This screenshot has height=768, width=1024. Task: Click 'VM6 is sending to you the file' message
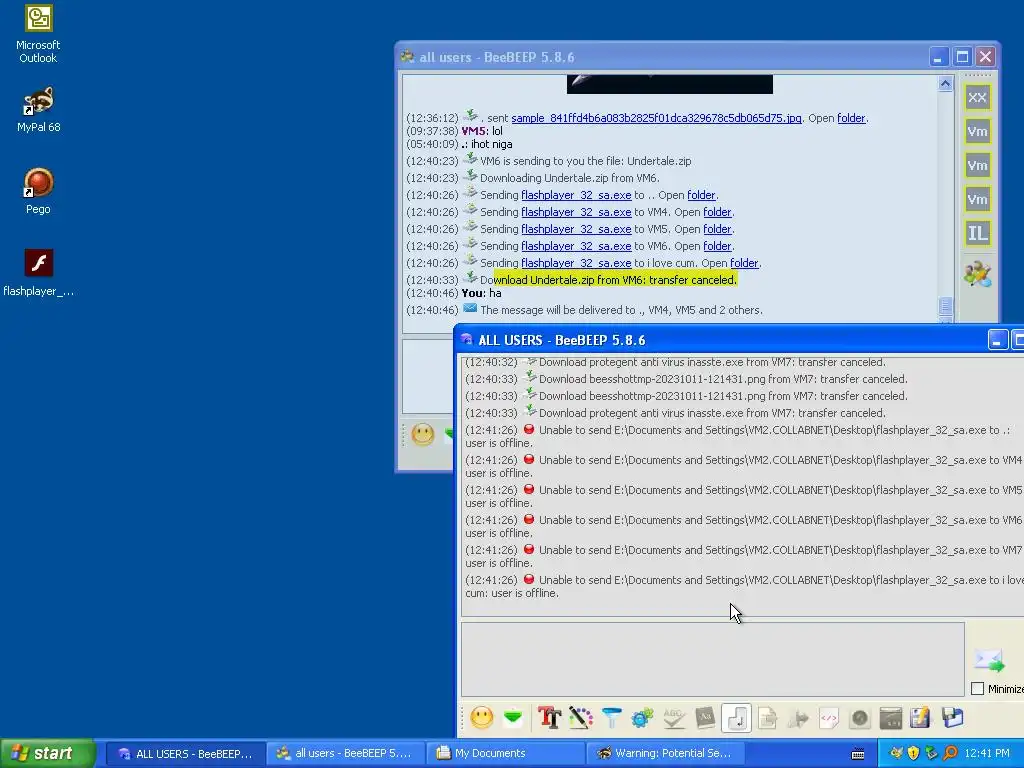(x=585, y=161)
